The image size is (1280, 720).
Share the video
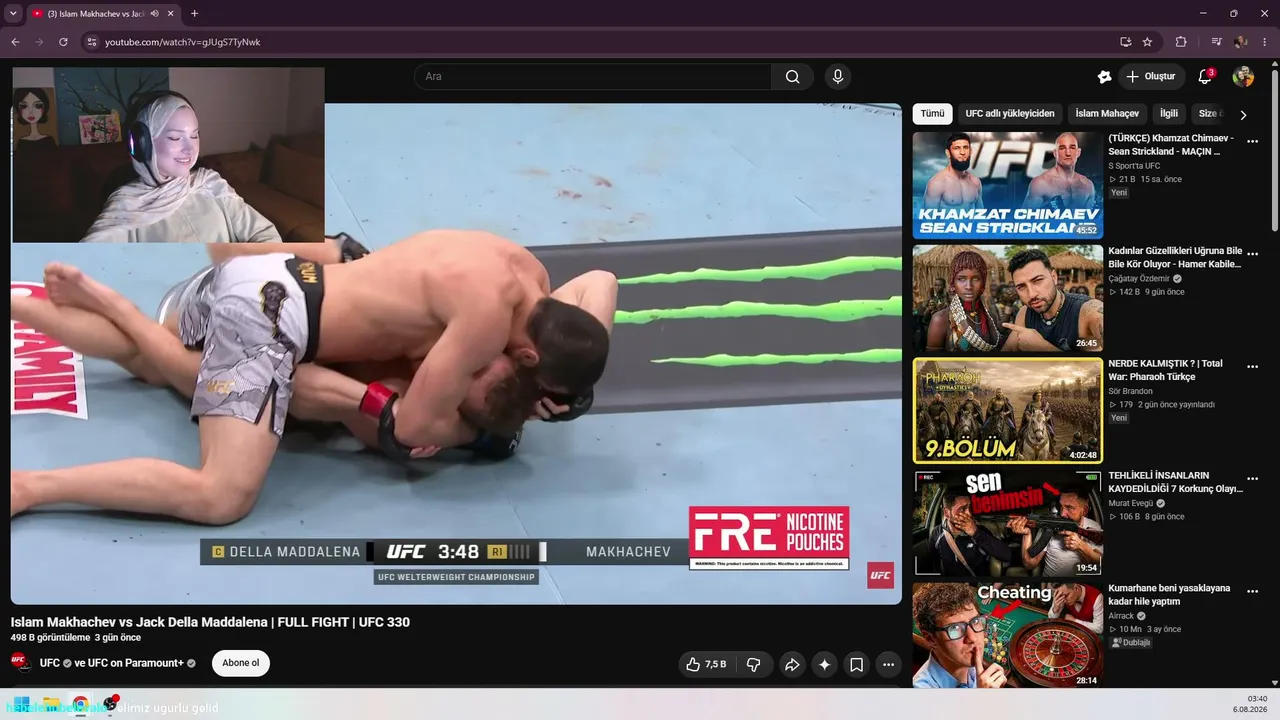click(792, 664)
